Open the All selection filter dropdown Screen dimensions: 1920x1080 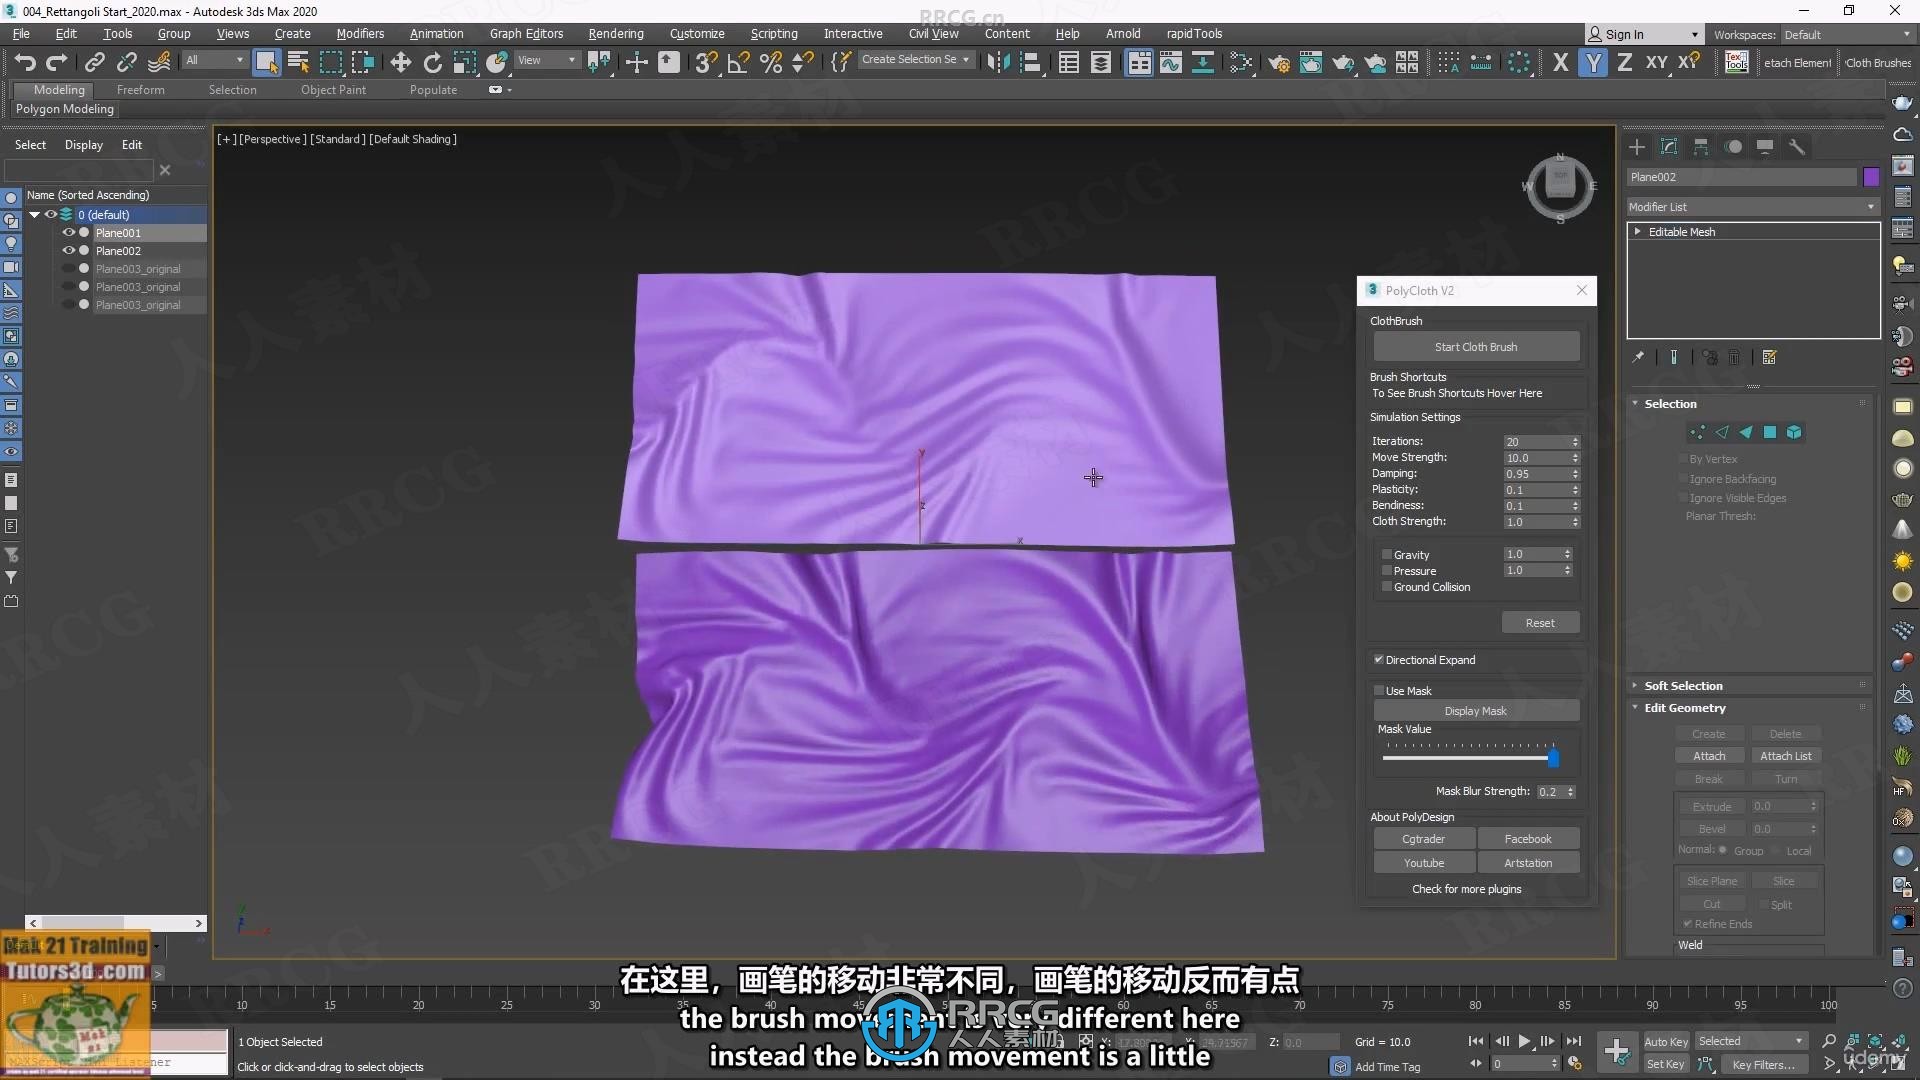coord(214,61)
